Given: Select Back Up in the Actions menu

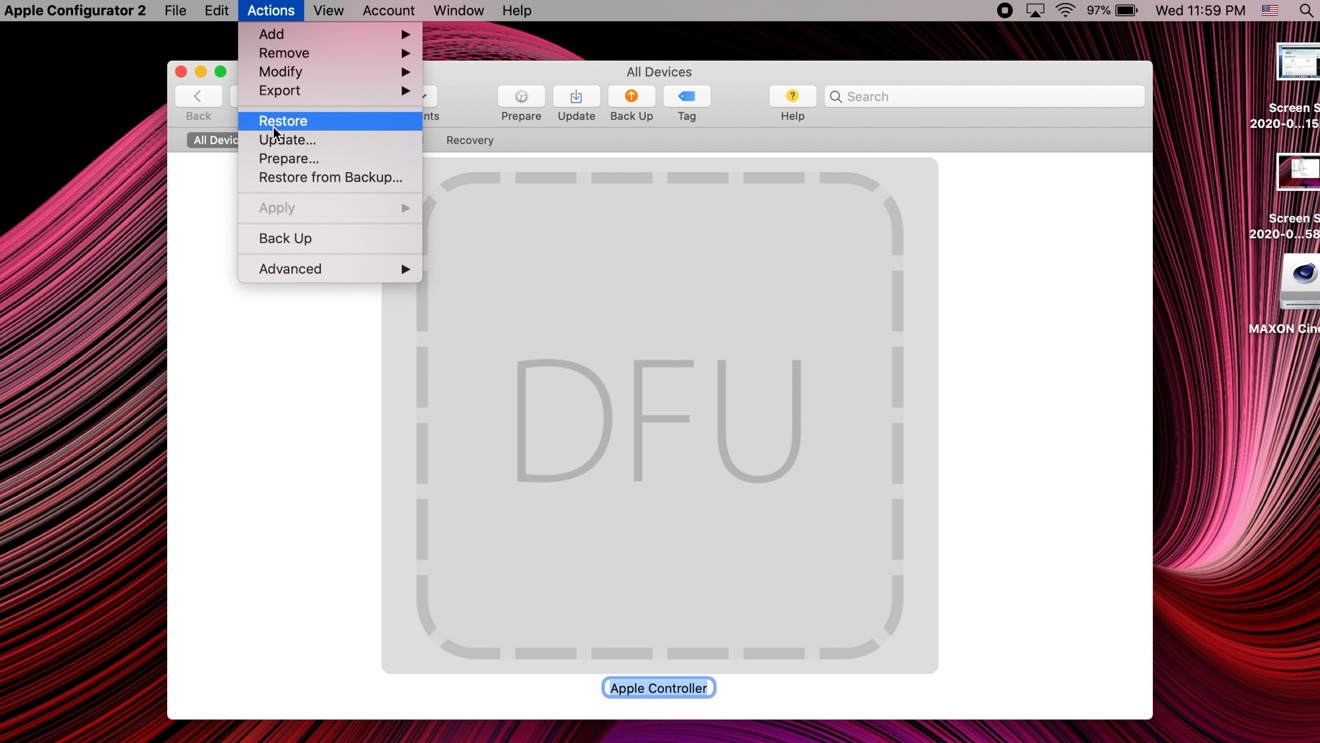Looking at the screenshot, I should (330, 238).
